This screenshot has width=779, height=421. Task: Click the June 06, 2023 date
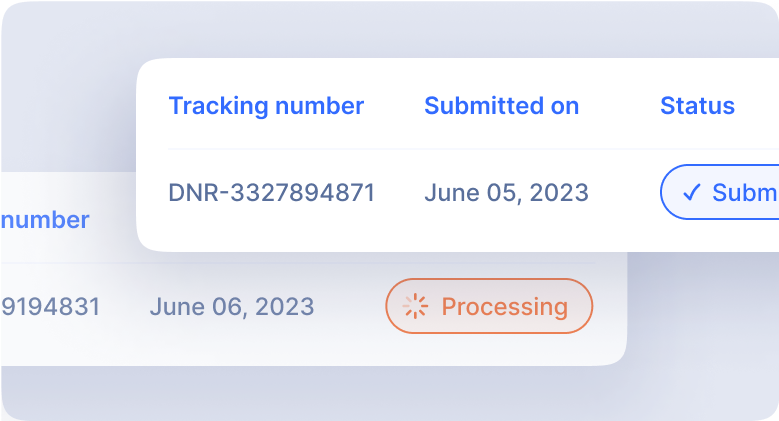pyautogui.click(x=232, y=307)
